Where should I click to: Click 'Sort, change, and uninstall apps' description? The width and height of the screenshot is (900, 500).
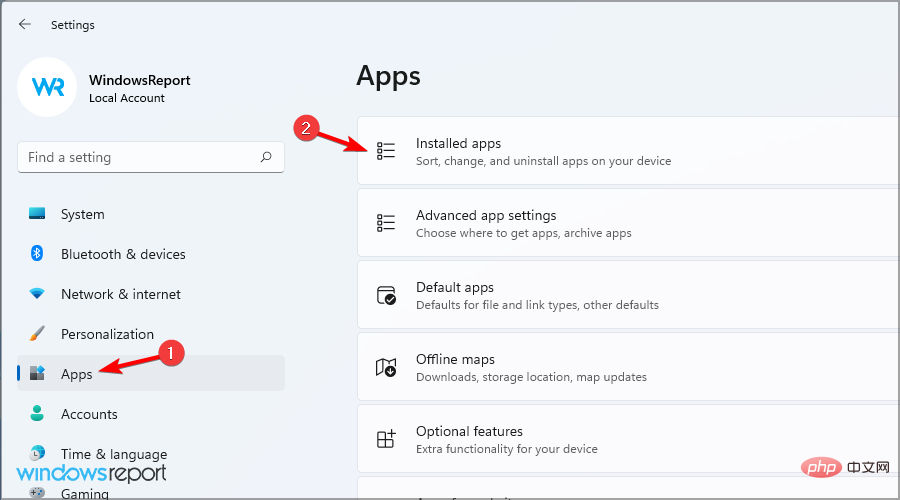pos(544,161)
